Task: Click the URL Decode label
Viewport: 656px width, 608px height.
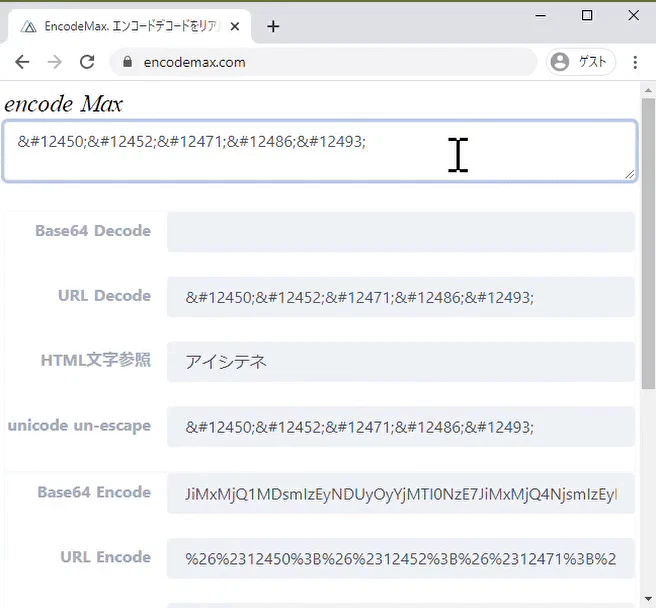Action: (x=105, y=296)
